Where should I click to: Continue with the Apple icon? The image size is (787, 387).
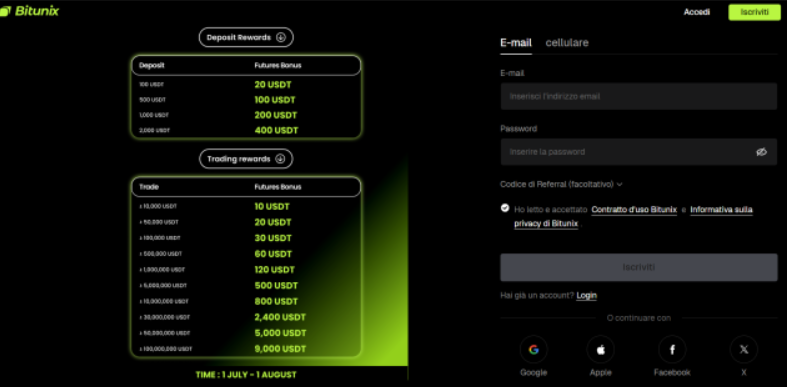600,349
